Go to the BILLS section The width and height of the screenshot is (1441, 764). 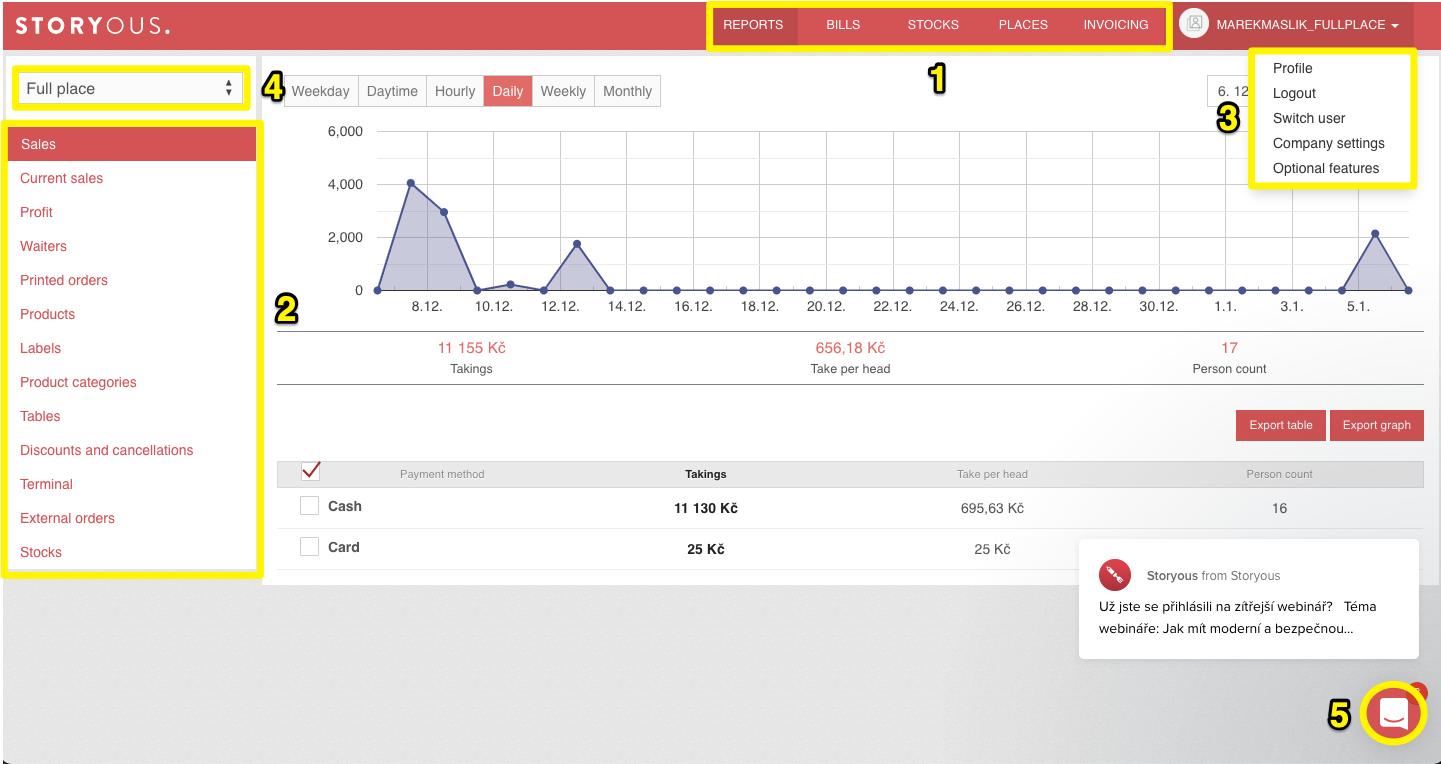843,25
